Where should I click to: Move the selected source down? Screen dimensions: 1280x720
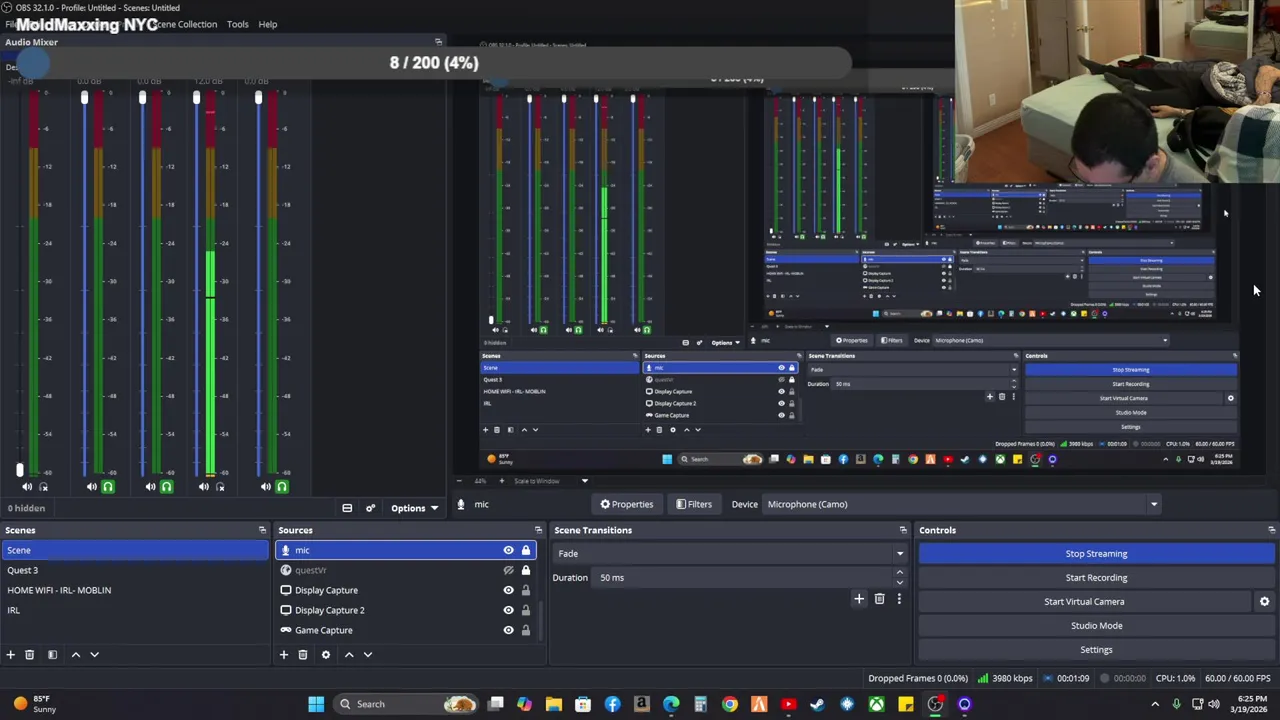pos(367,655)
